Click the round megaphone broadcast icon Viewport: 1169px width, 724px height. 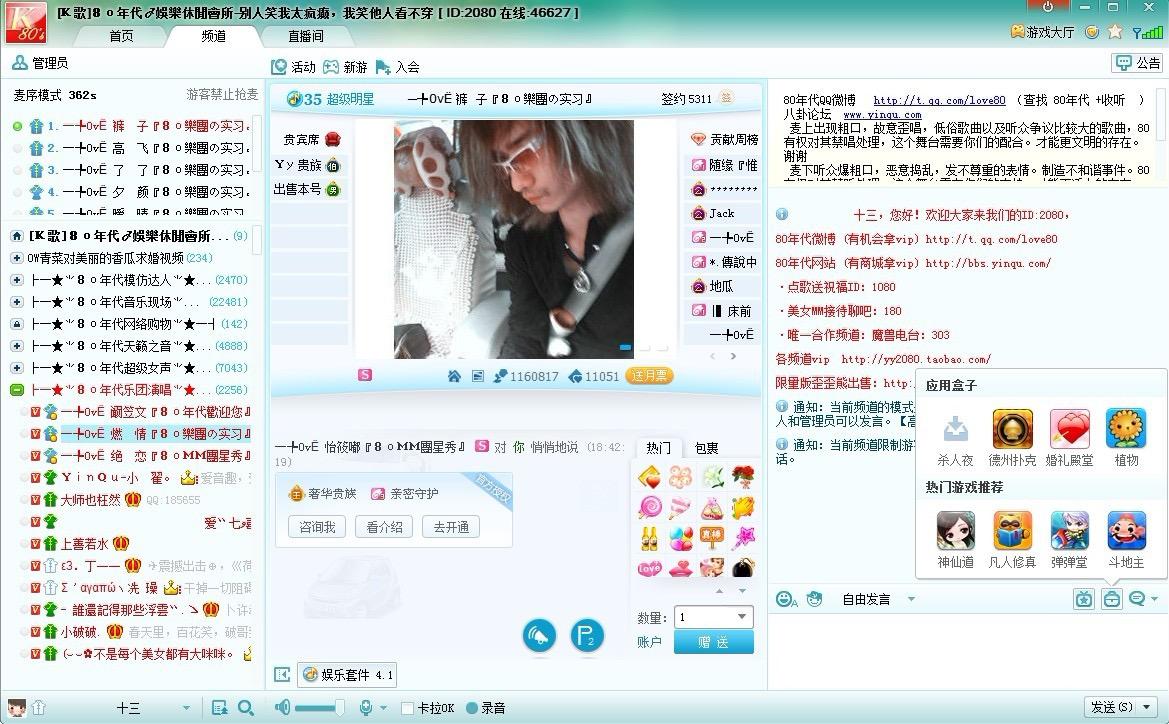pos(539,636)
